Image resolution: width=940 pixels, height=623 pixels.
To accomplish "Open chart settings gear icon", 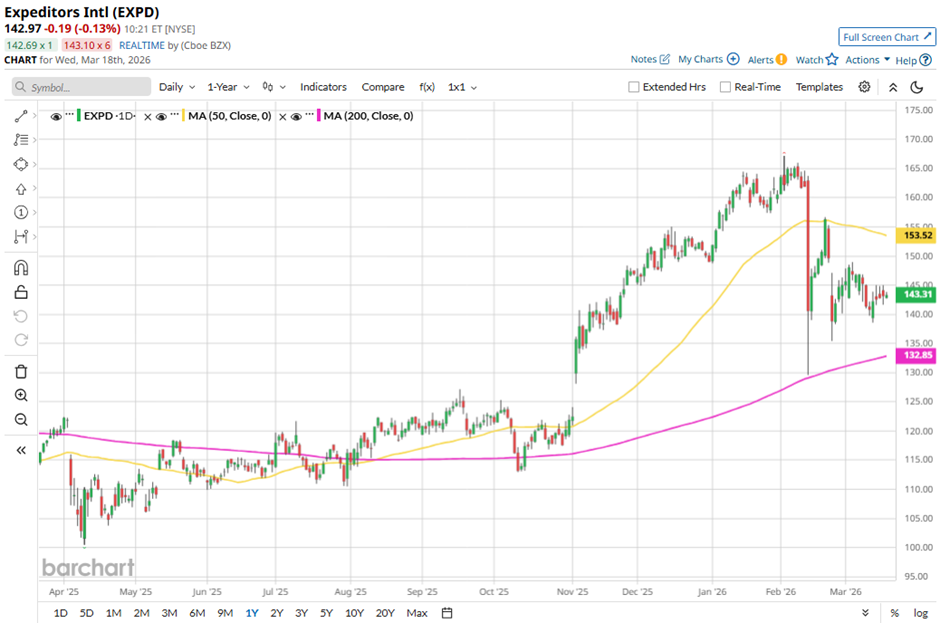I will (864, 87).
